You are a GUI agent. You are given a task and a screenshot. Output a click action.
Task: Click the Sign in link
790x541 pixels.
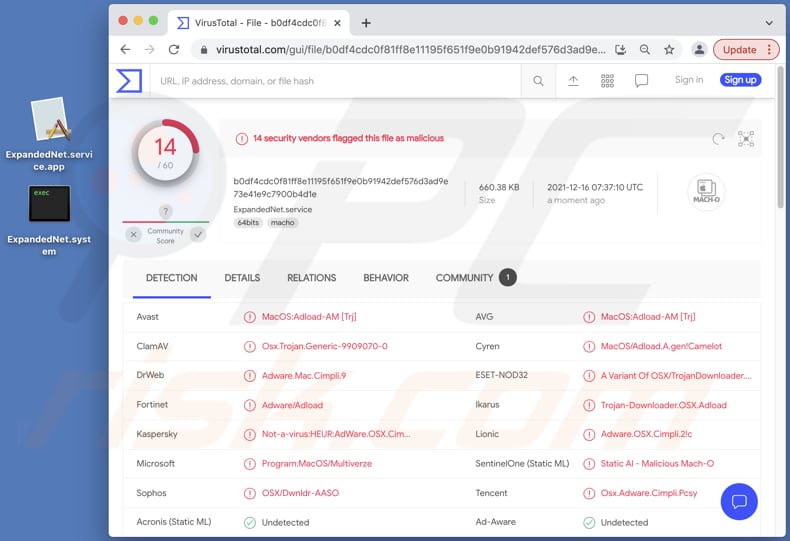689,80
